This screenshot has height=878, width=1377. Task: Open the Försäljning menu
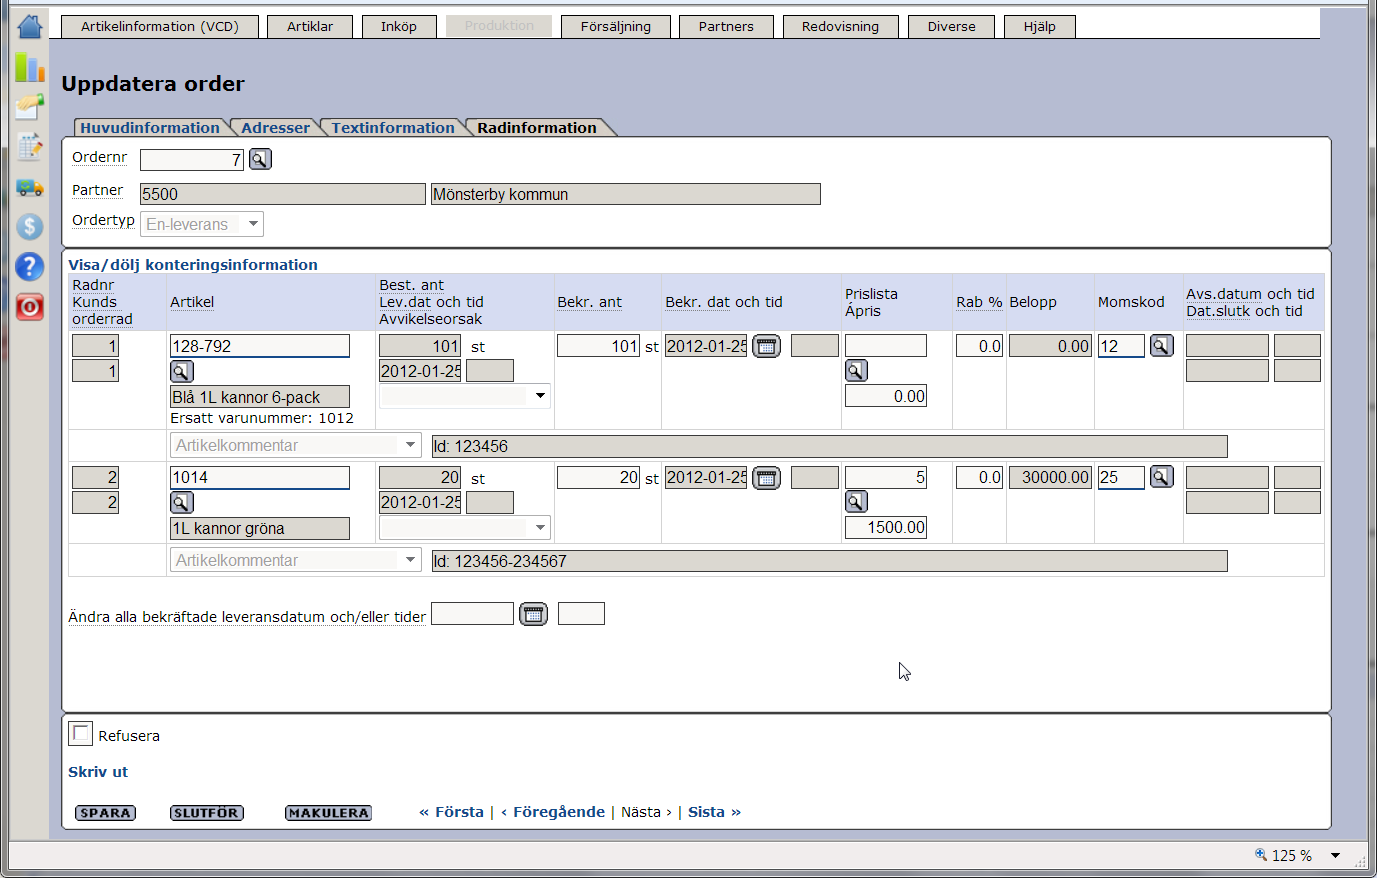pos(616,27)
